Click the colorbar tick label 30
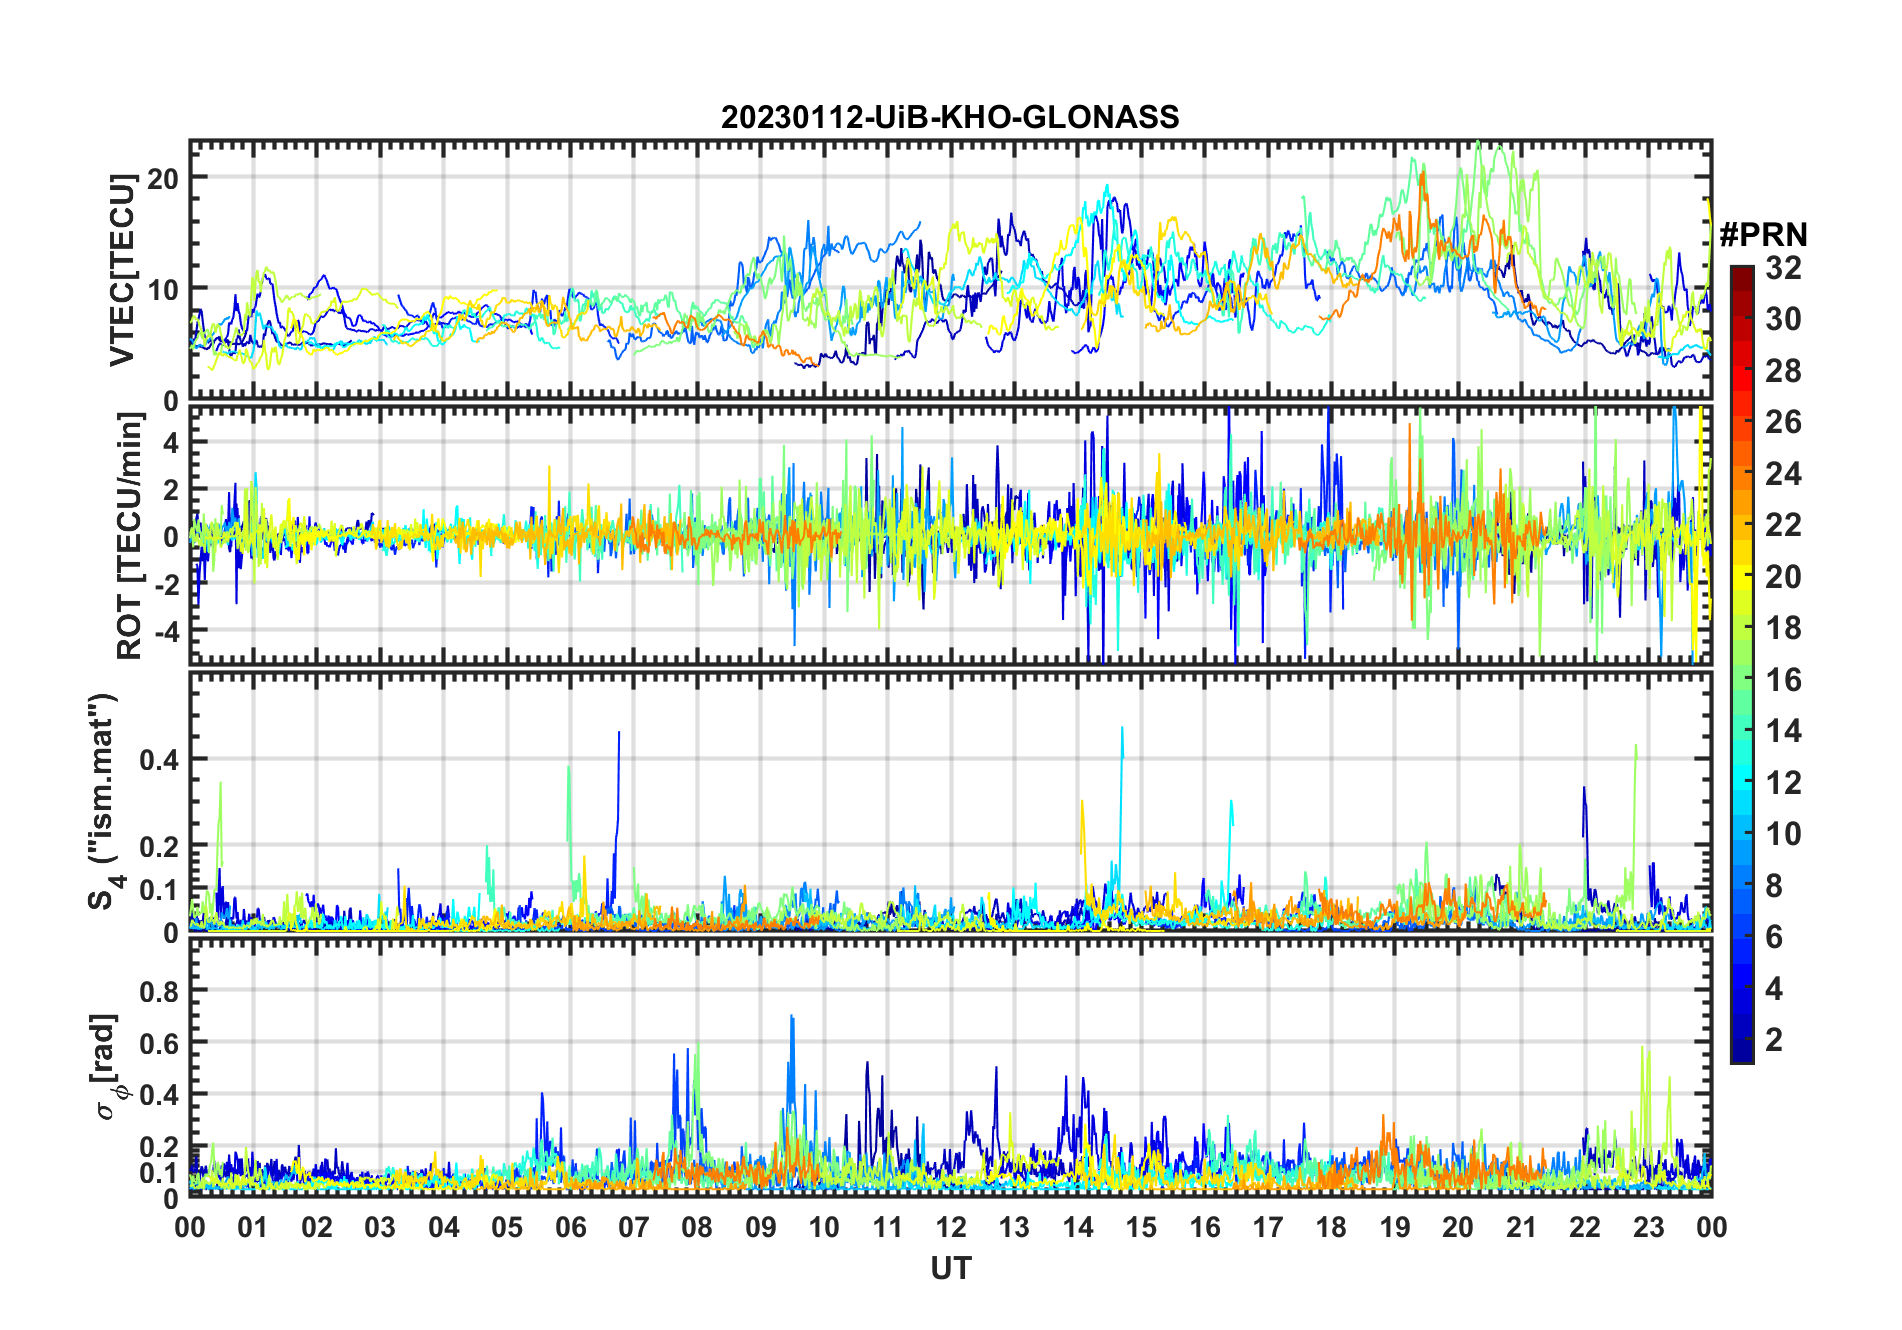1902x1330 pixels. pos(1783,319)
